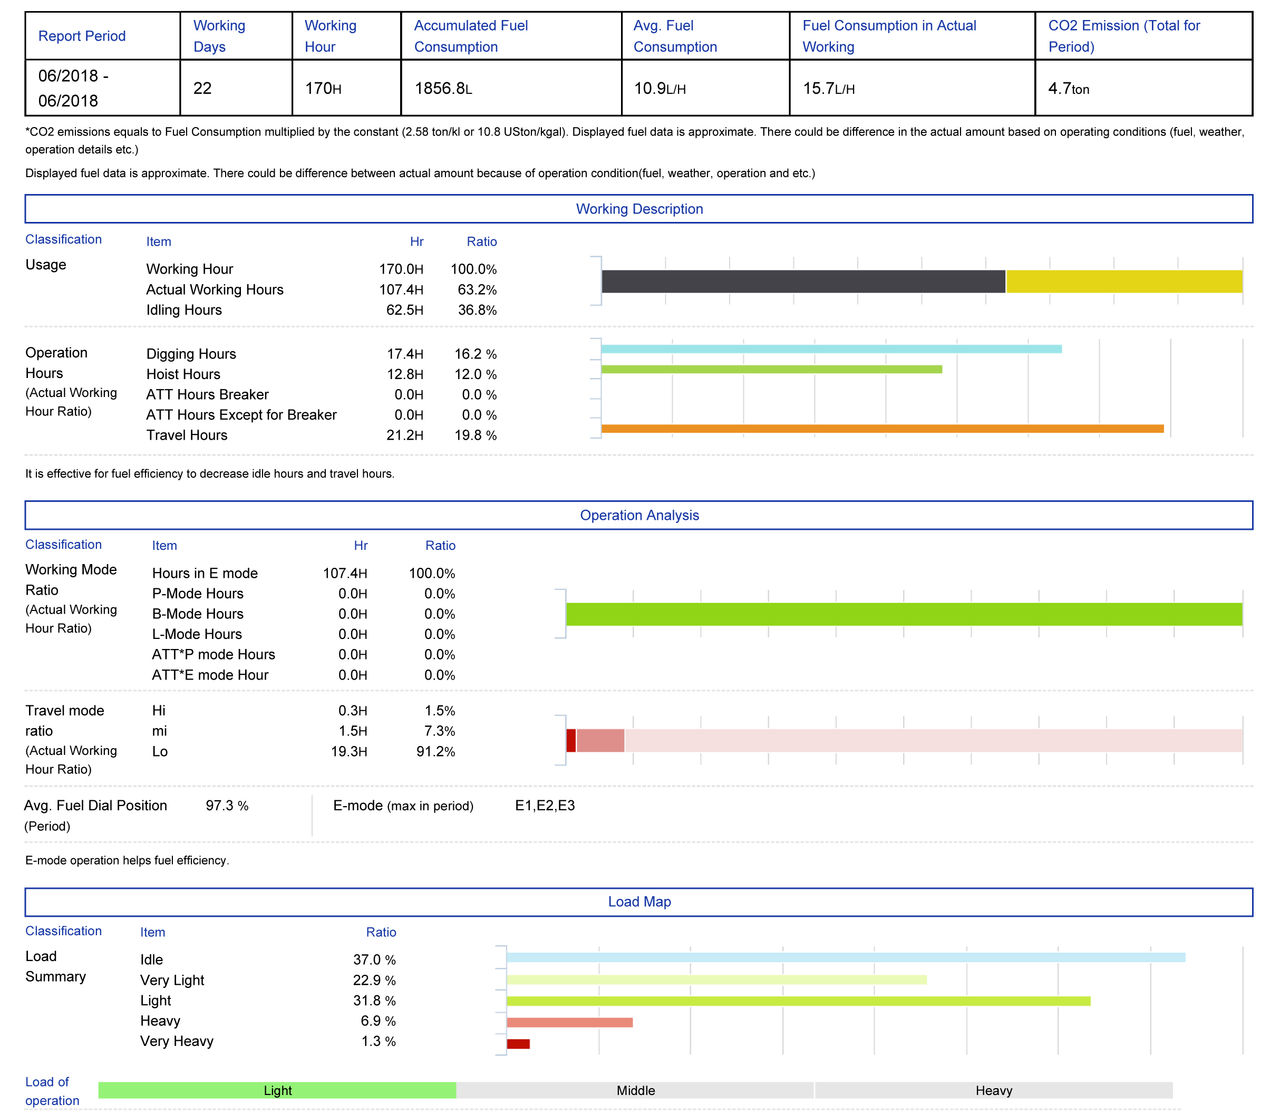1280x1115 pixels.
Task: Click the orange Travel Hours bar
Action: (882, 429)
